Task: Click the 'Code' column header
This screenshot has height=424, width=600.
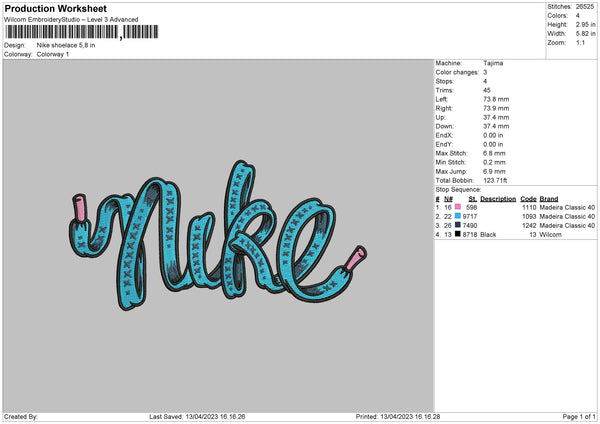Action: point(528,199)
